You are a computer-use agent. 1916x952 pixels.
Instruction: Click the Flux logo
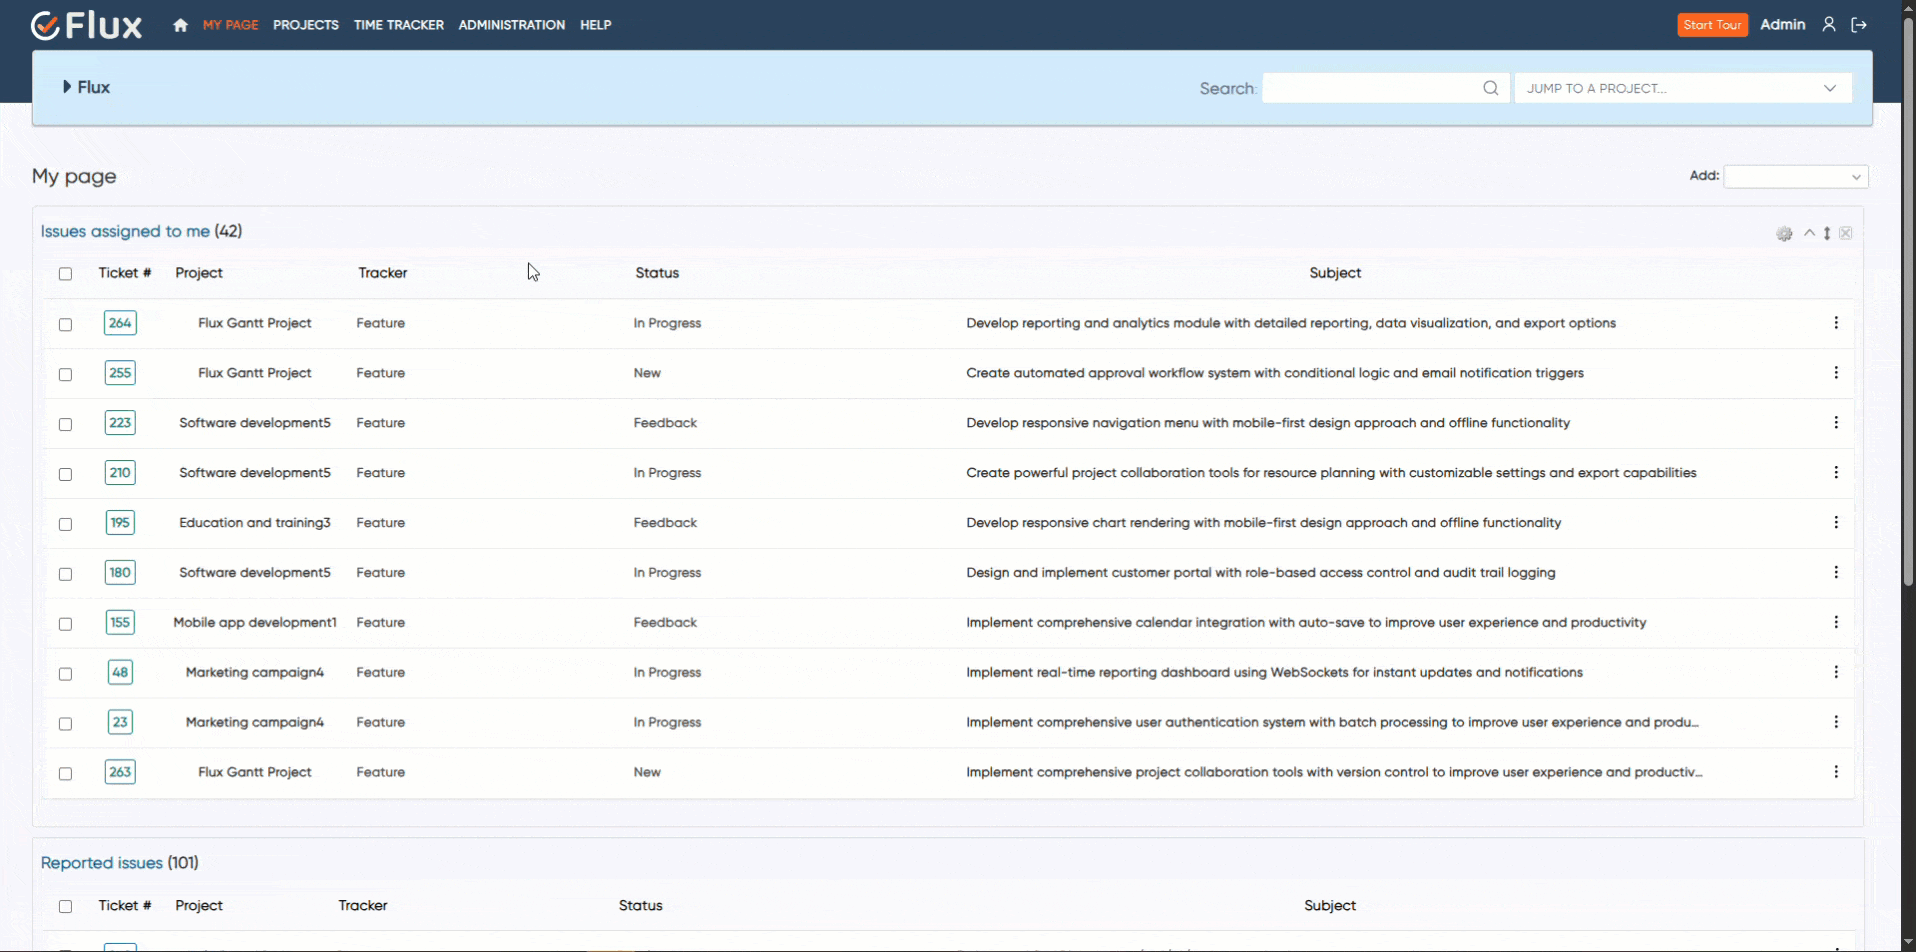85,24
